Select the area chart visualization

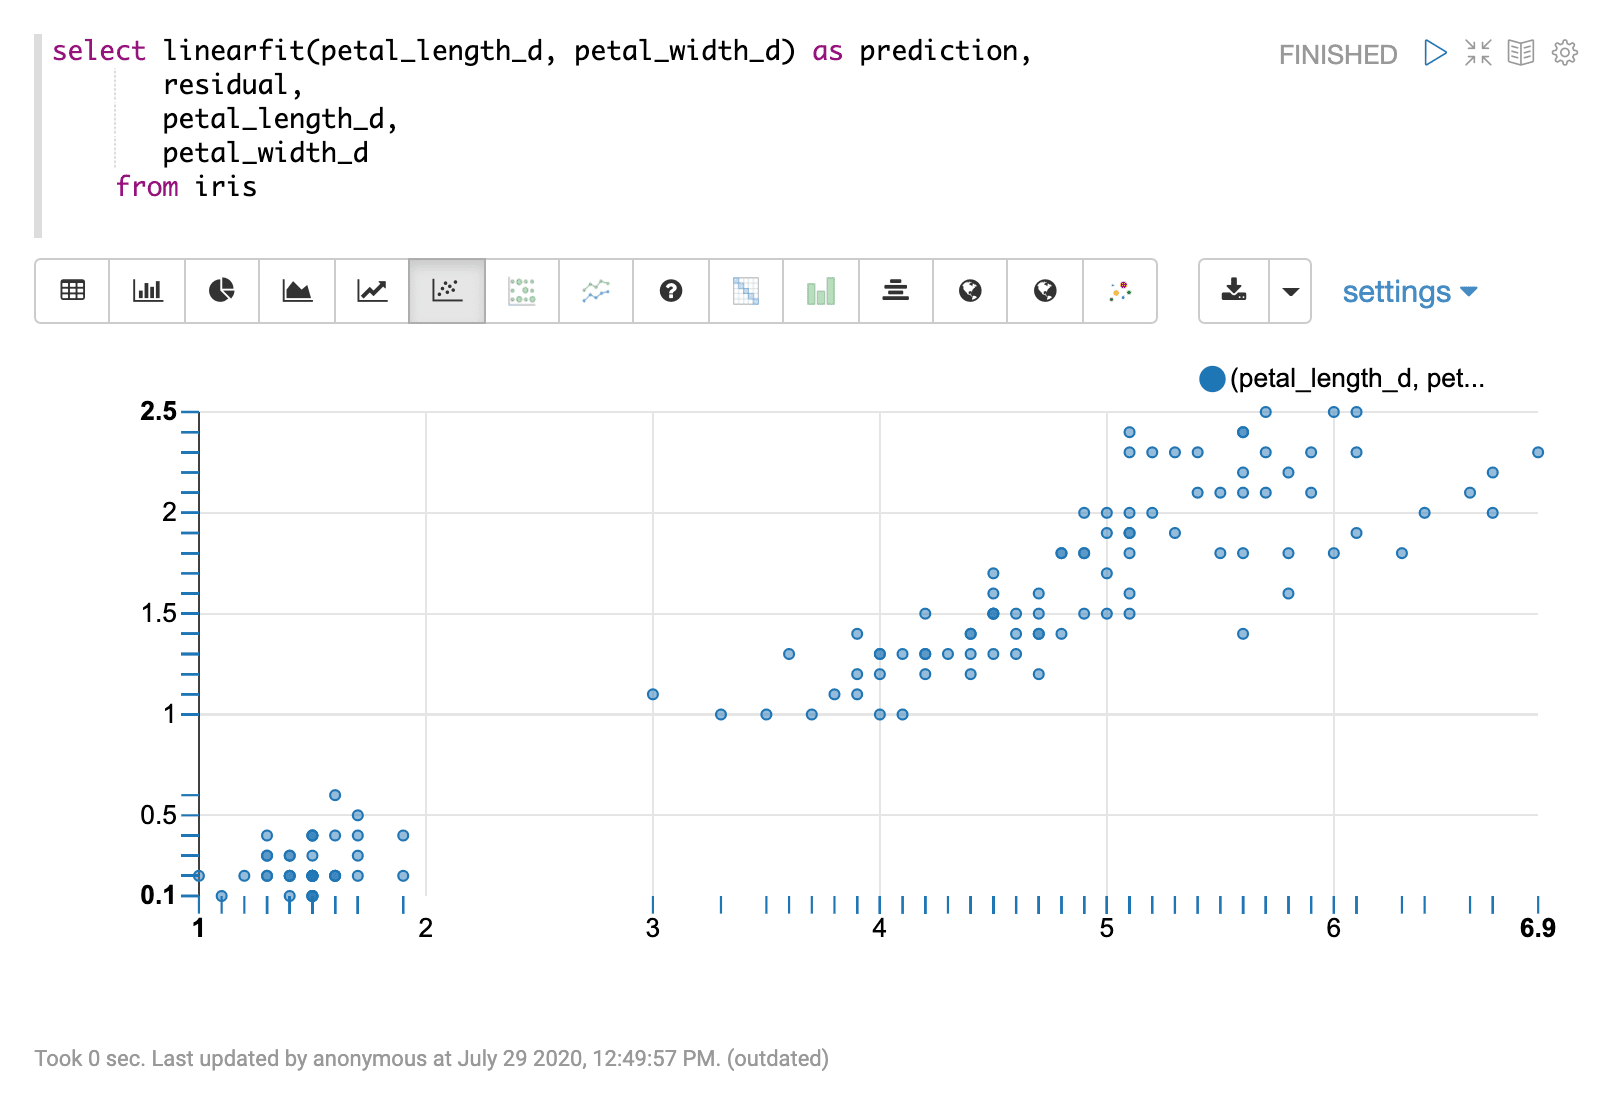tap(296, 291)
